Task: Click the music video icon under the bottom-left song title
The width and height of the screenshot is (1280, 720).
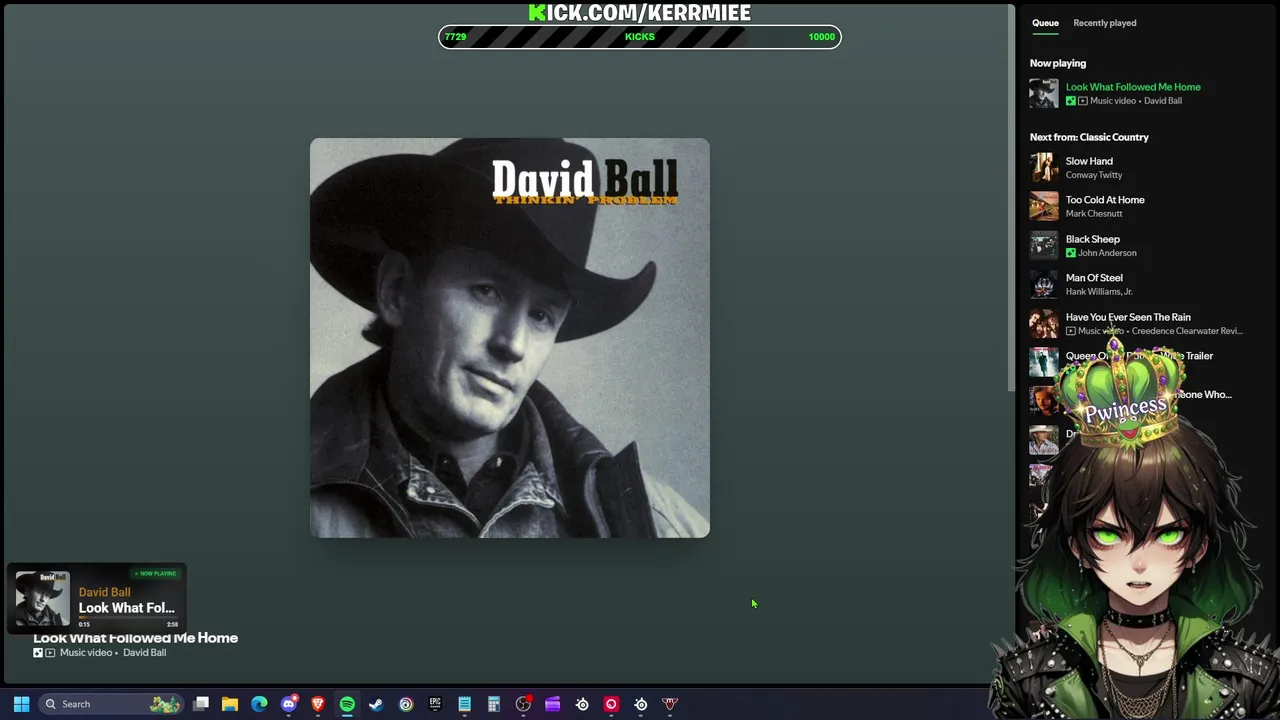Action: click(50, 653)
